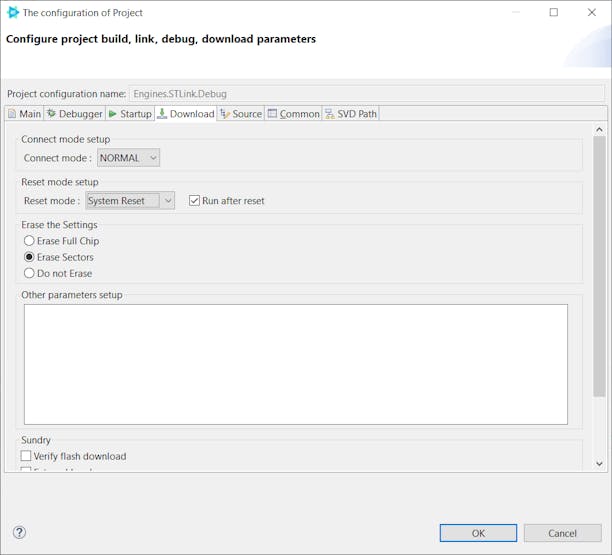This screenshot has height=555, width=612.
Task: Click the Debugger tab bug icon
Action: 52,114
